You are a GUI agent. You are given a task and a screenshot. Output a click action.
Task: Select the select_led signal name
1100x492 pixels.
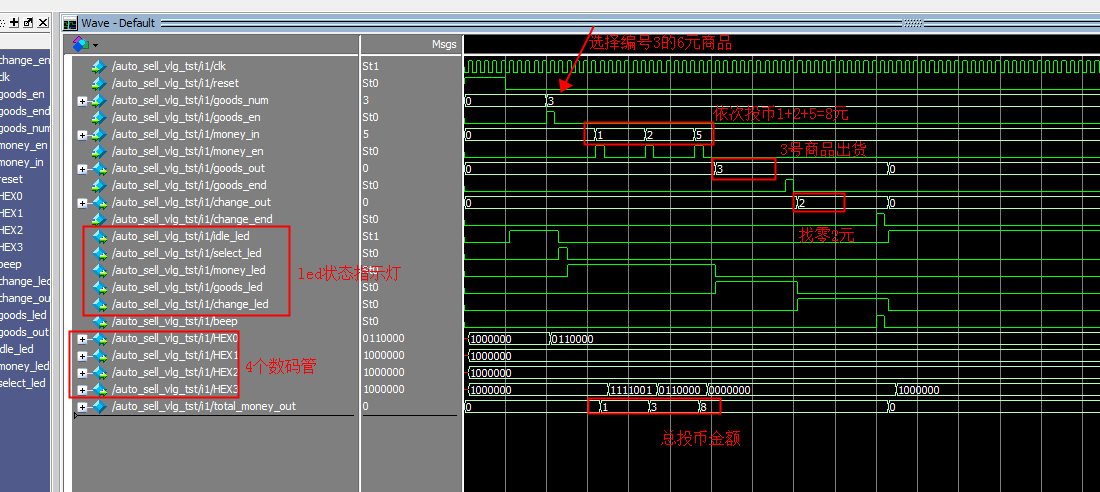coord(188,253)
